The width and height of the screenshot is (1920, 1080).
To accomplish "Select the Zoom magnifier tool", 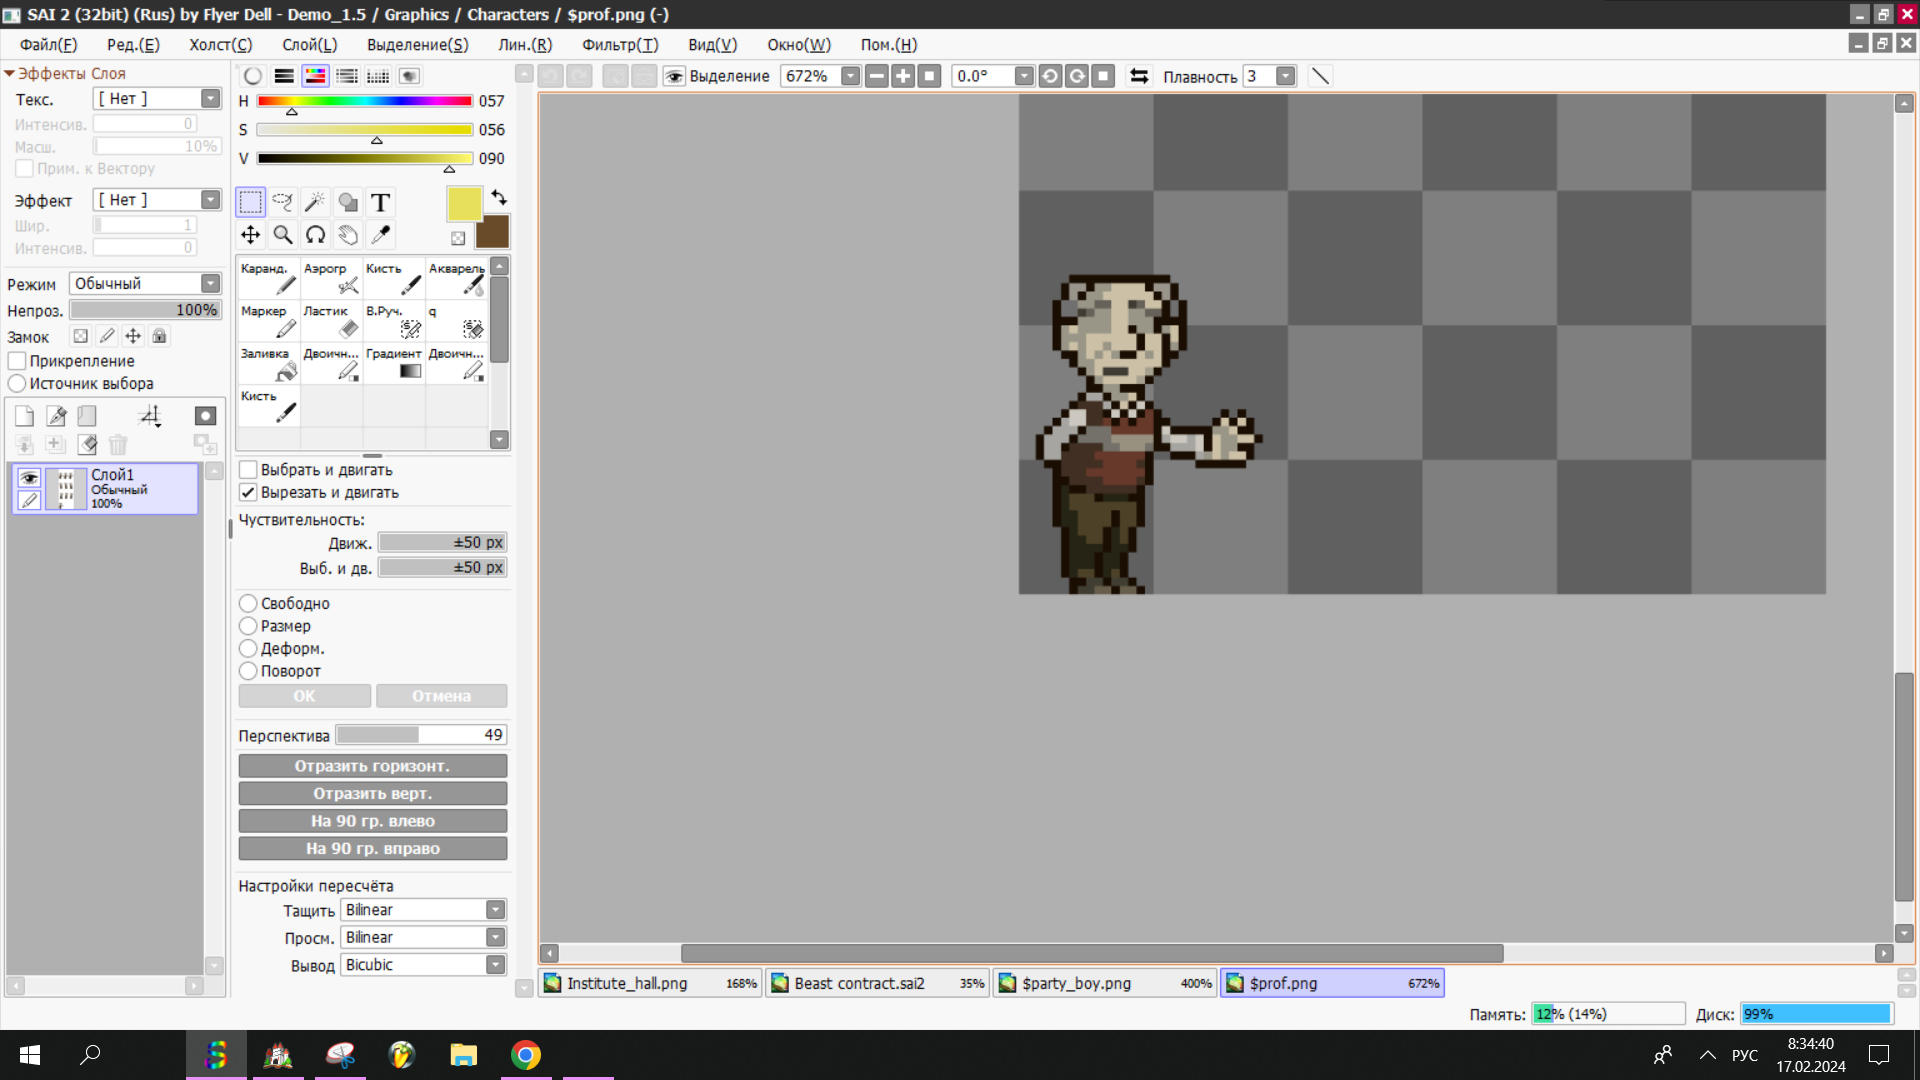I will pos(283,235).
